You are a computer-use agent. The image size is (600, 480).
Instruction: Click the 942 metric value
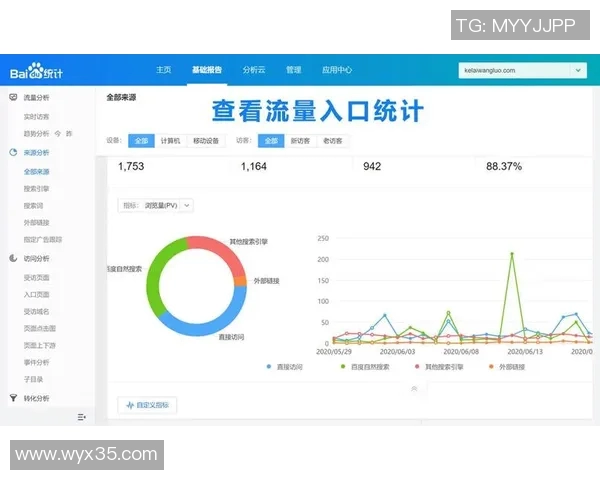click(372, 167)
